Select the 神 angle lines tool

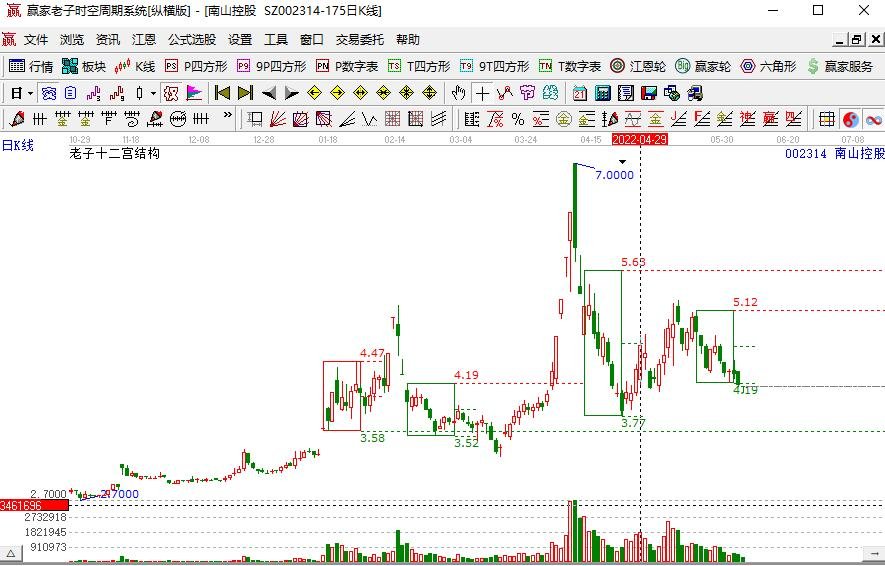point(747,119)
